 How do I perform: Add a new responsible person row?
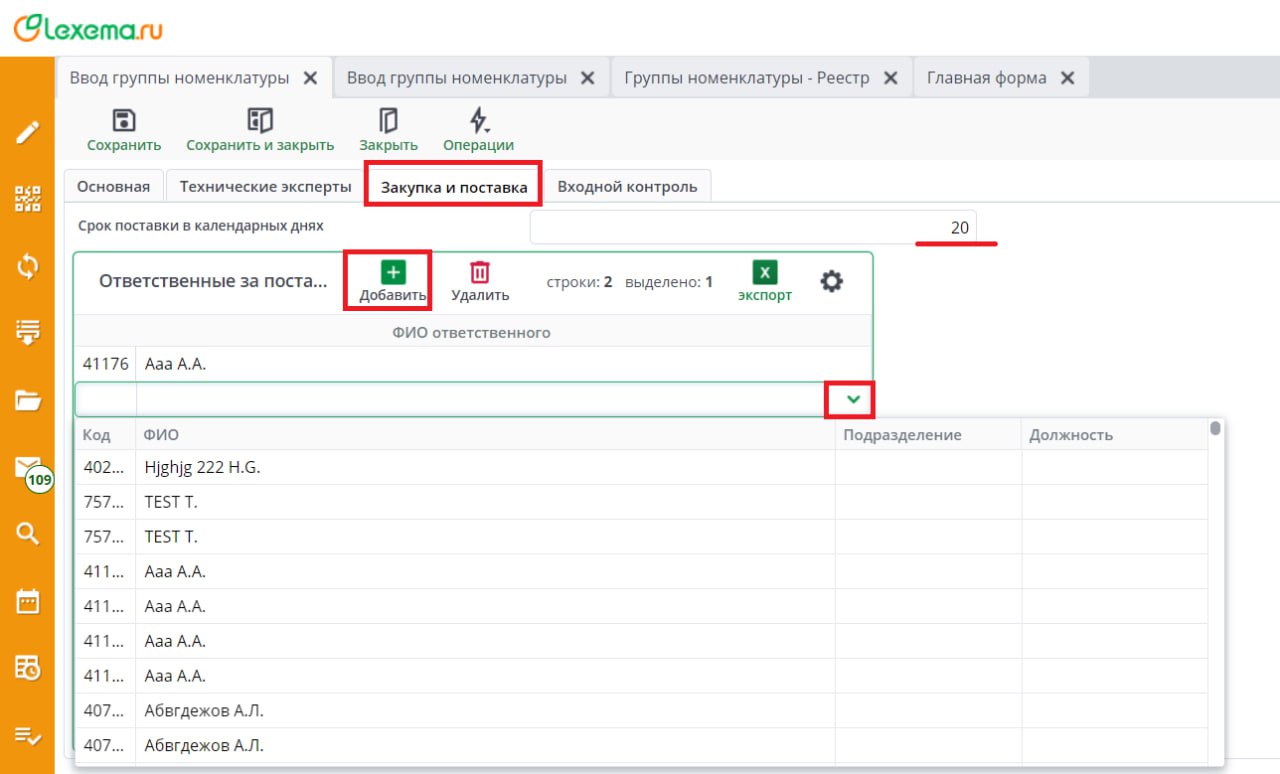[x=394, y=280]
